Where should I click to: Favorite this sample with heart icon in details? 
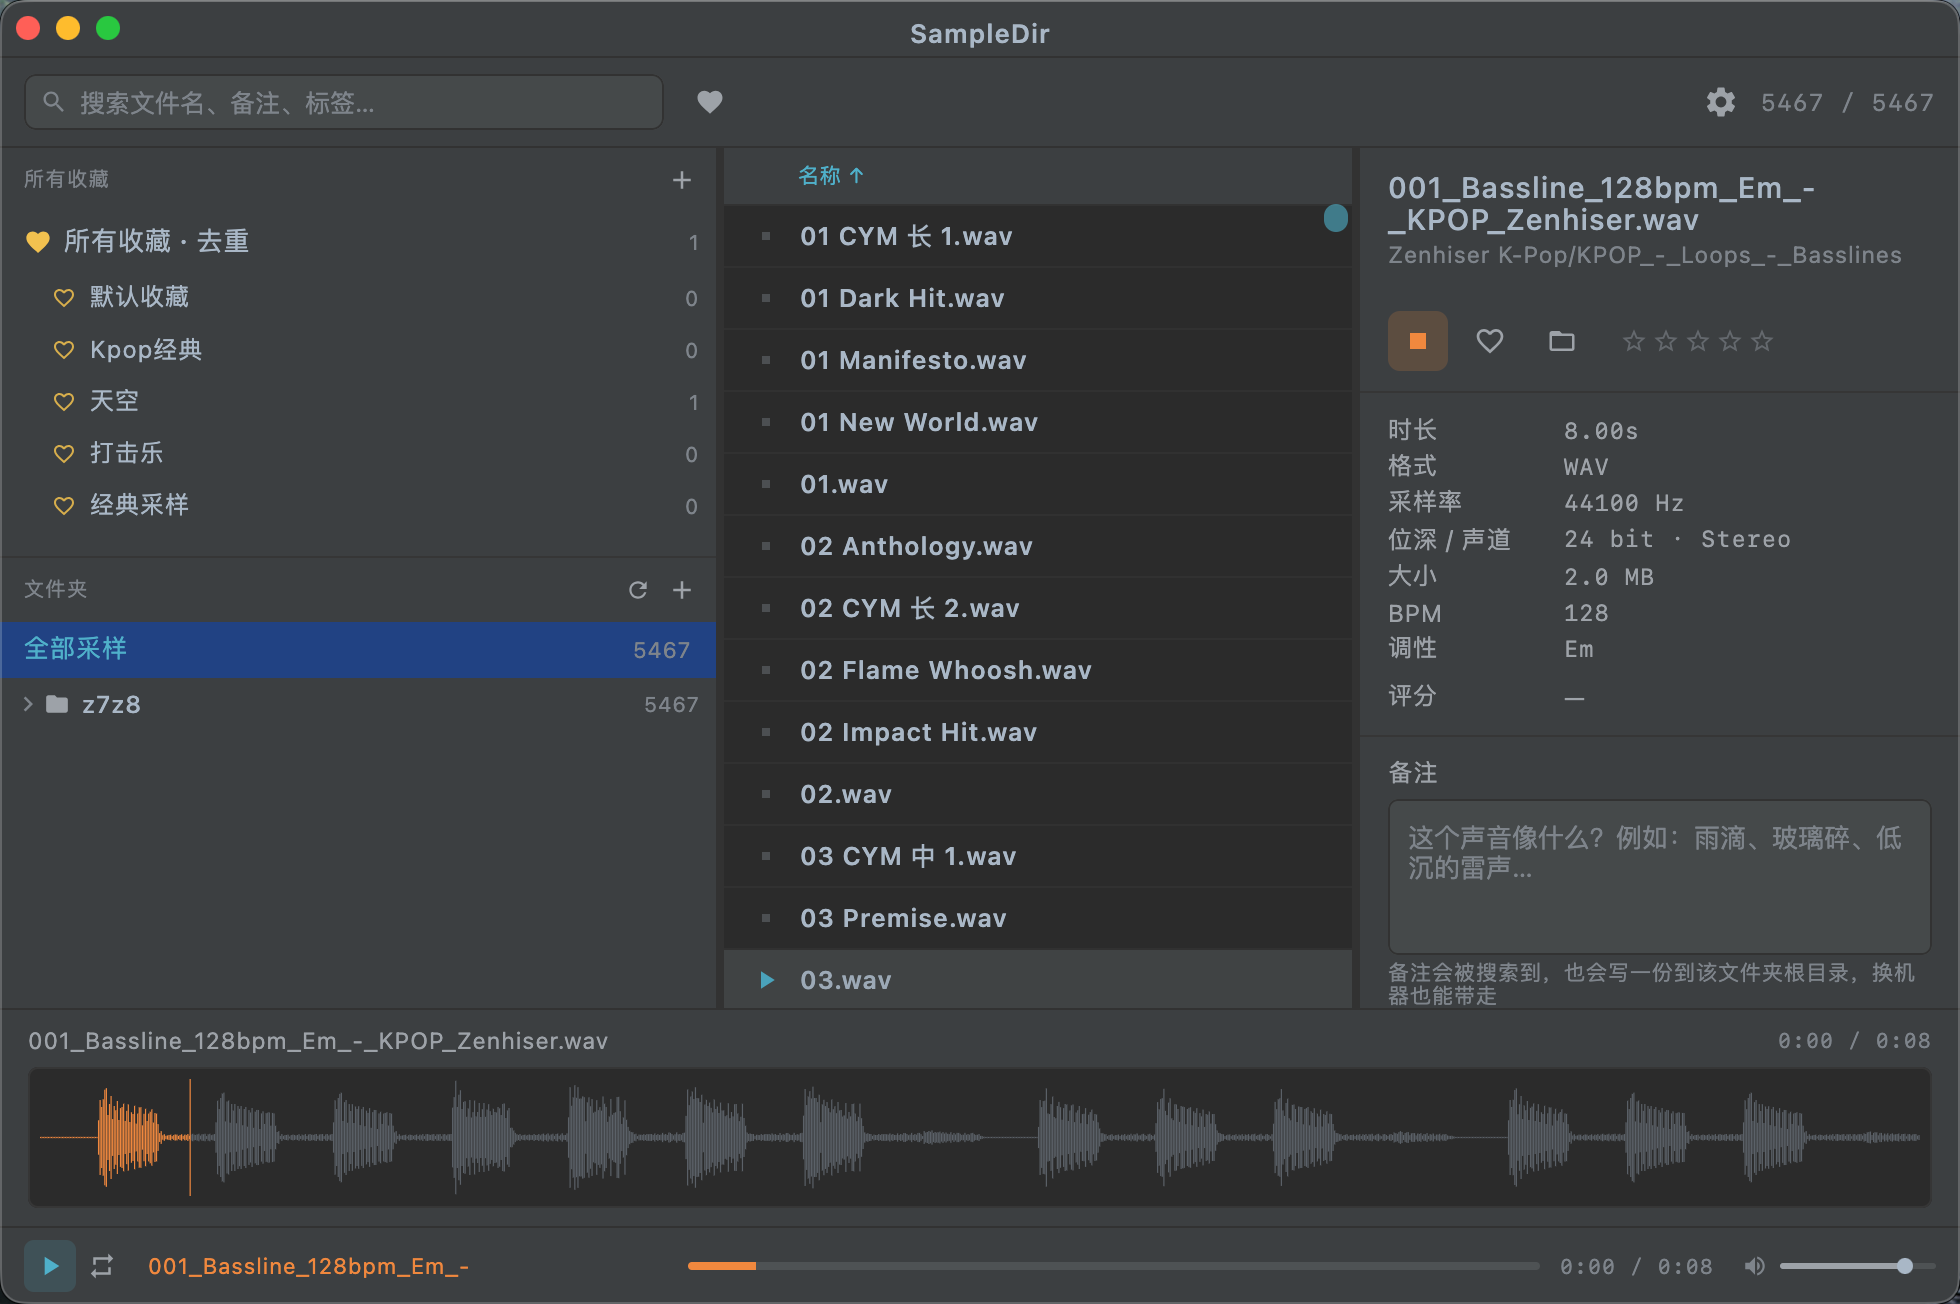point(1489,341)
